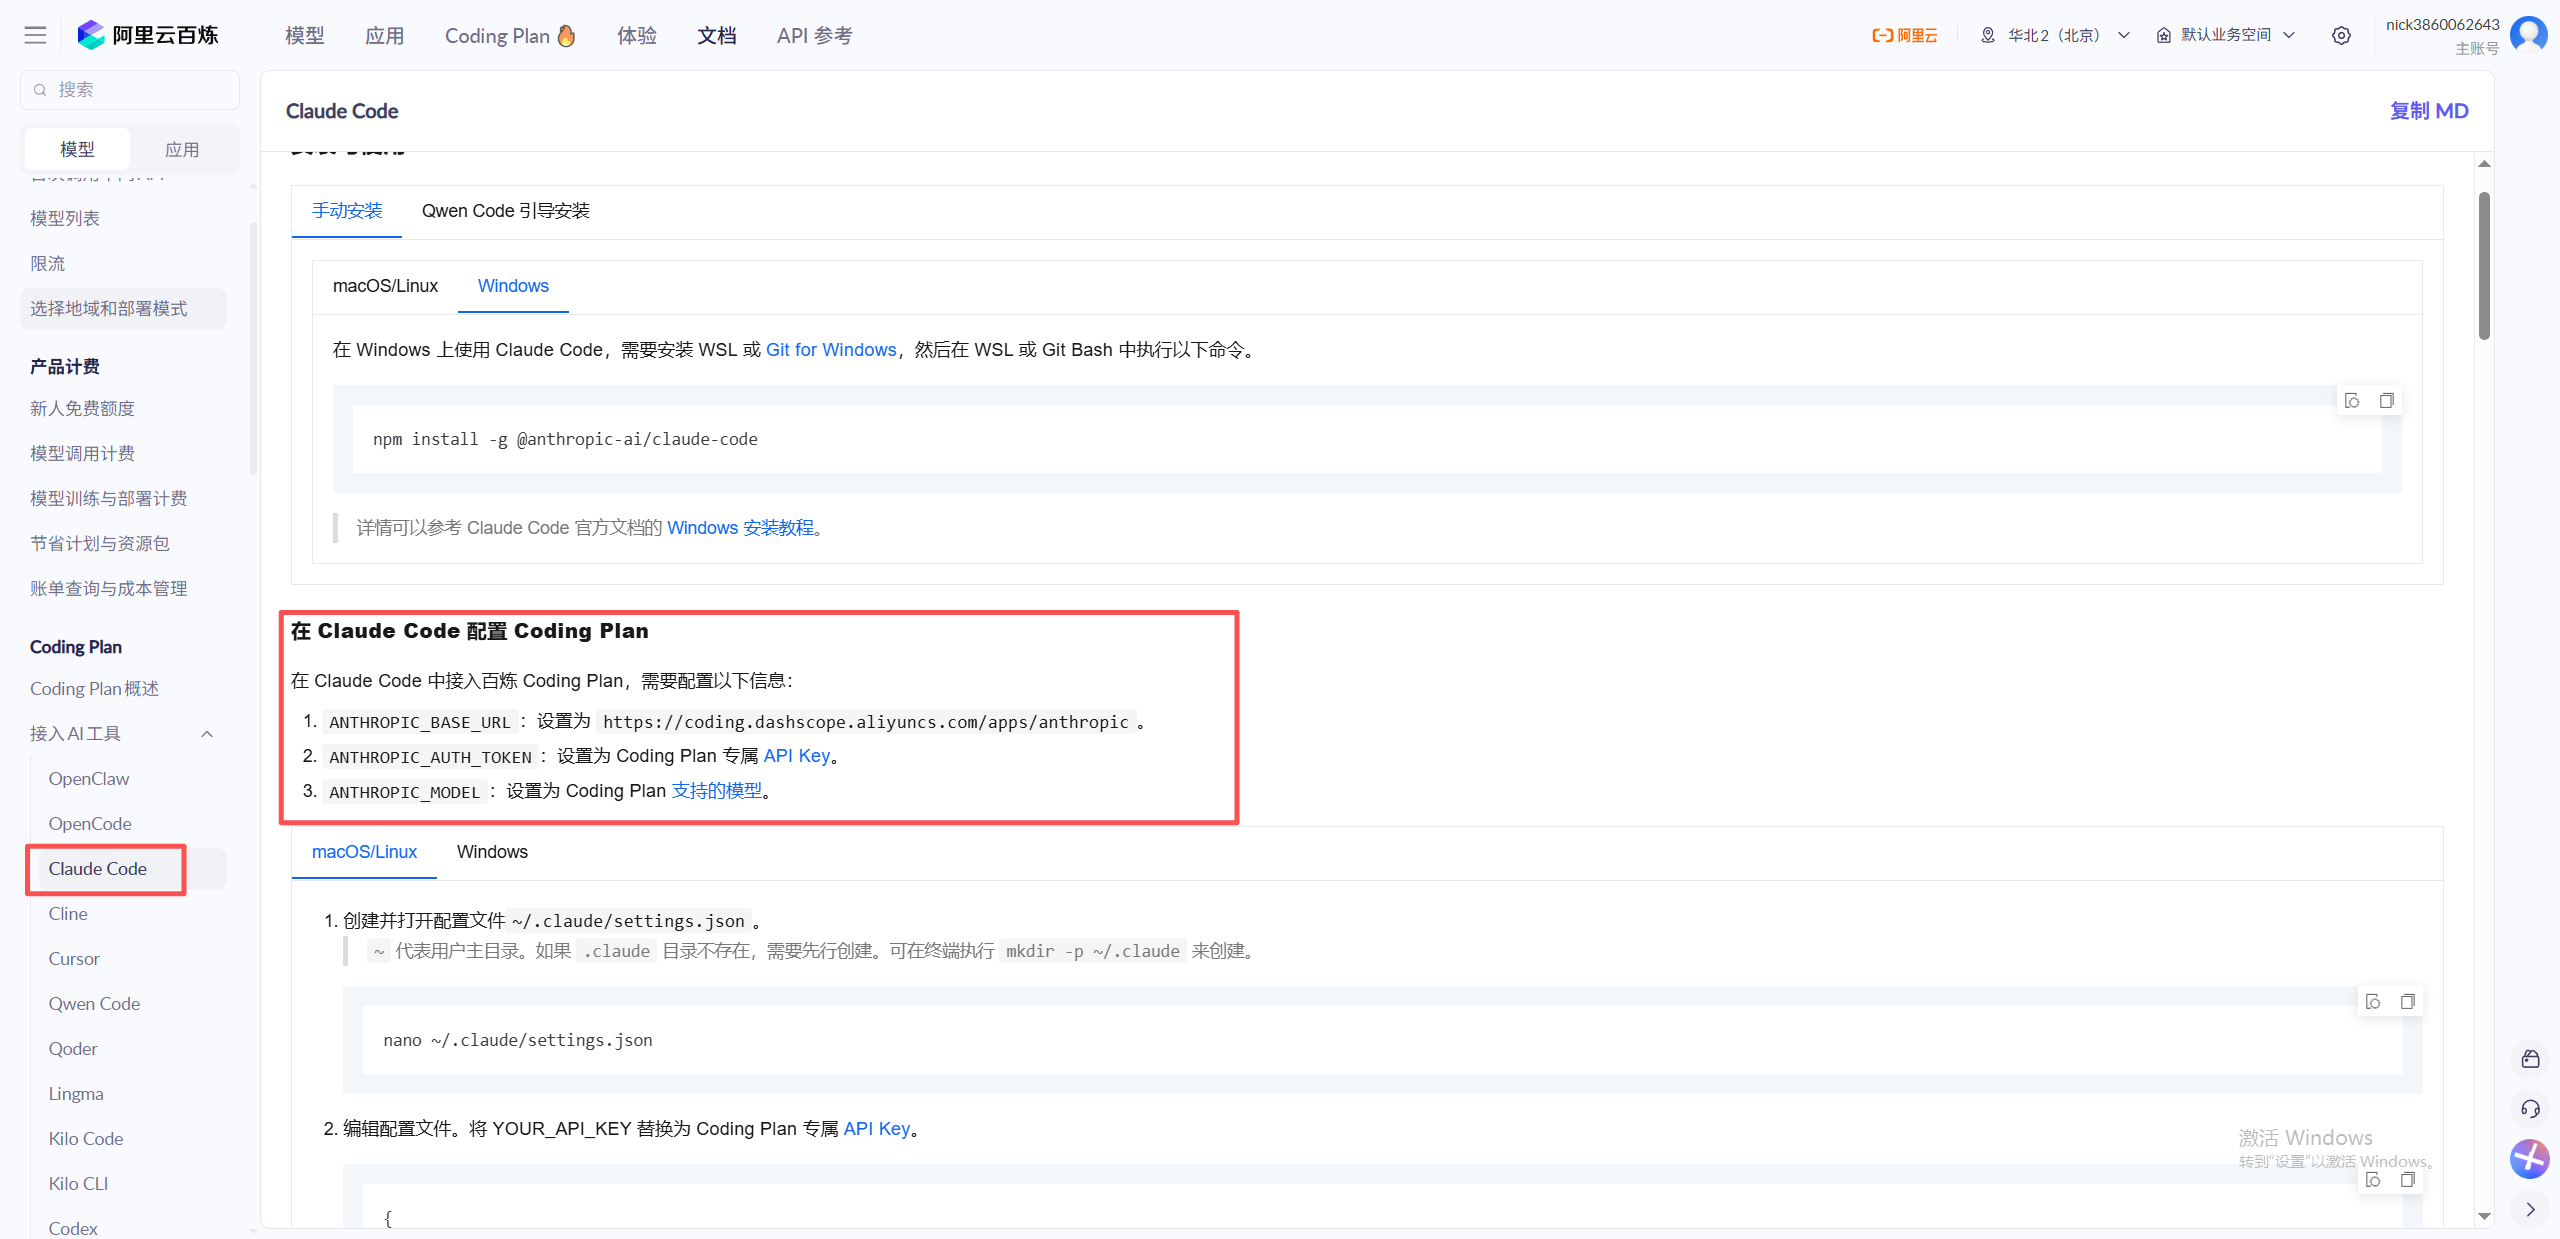Click the settings gear icon in header

pyautogui.click(x=2341, y=36)
